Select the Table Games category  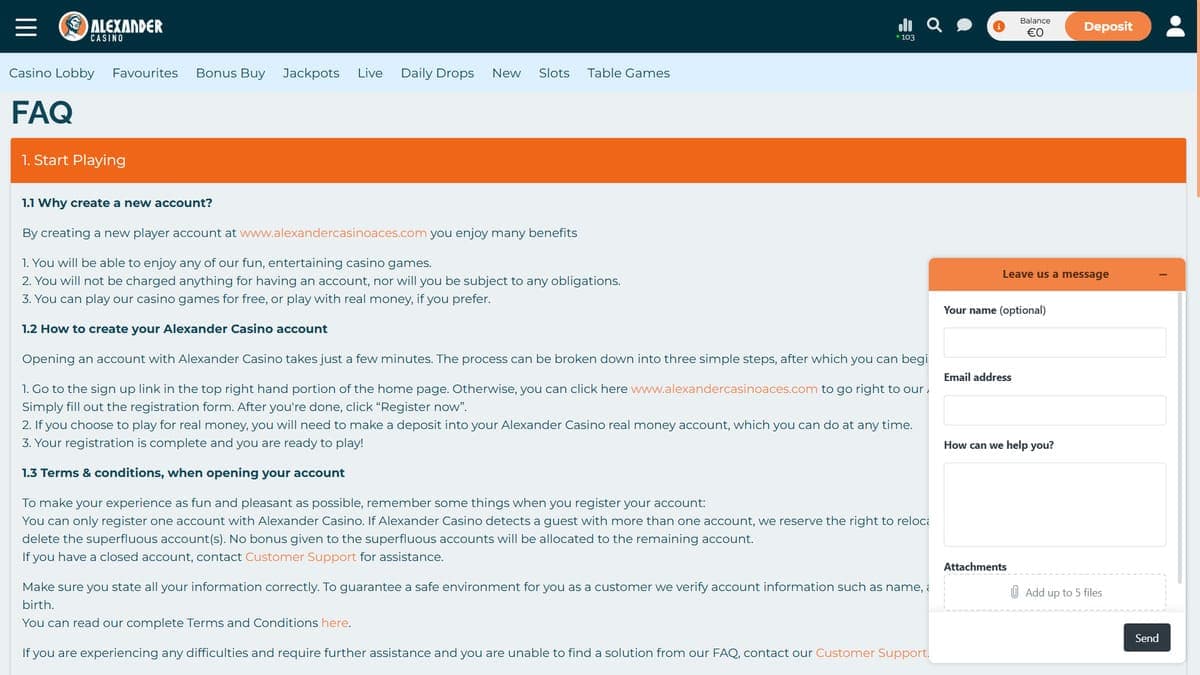(629, 73)
